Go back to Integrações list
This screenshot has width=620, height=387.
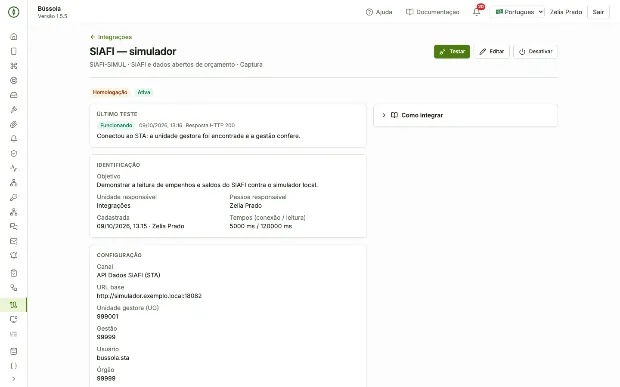[111, 37]
